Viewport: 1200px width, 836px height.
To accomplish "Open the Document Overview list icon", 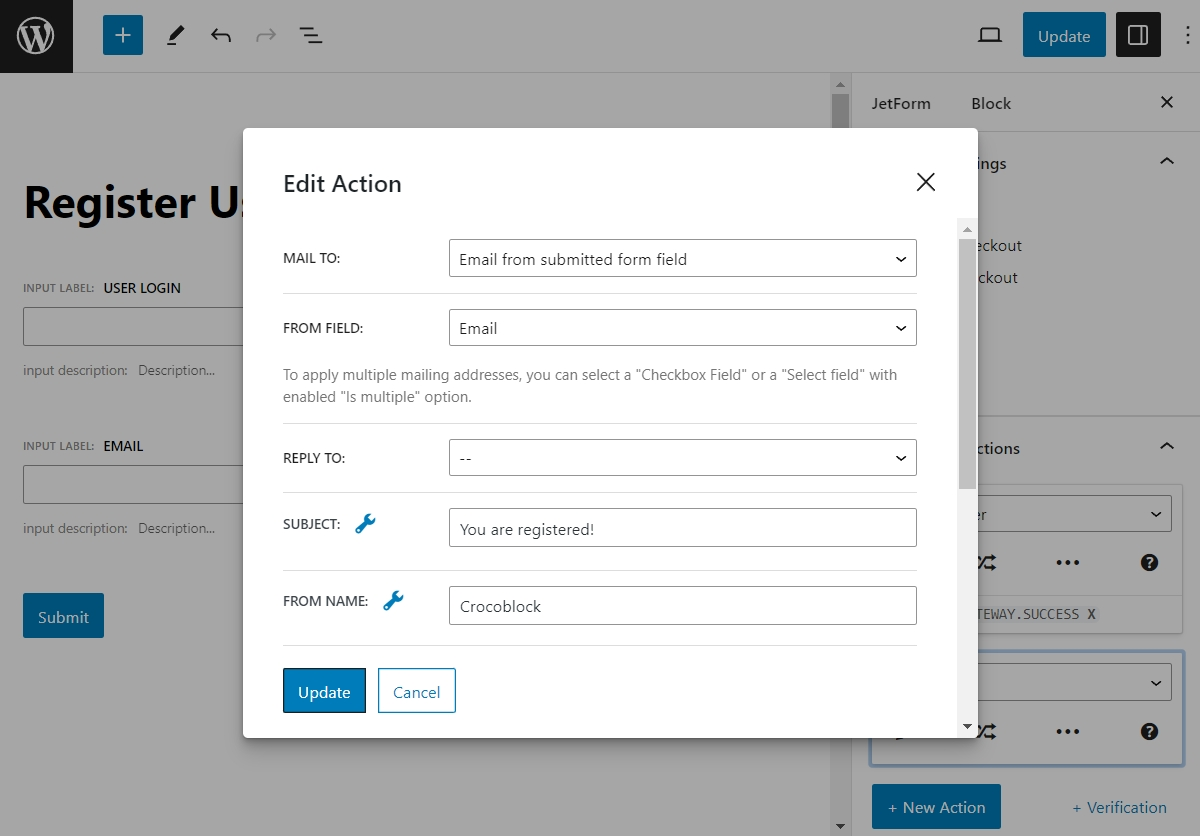I will click(311, 35).
